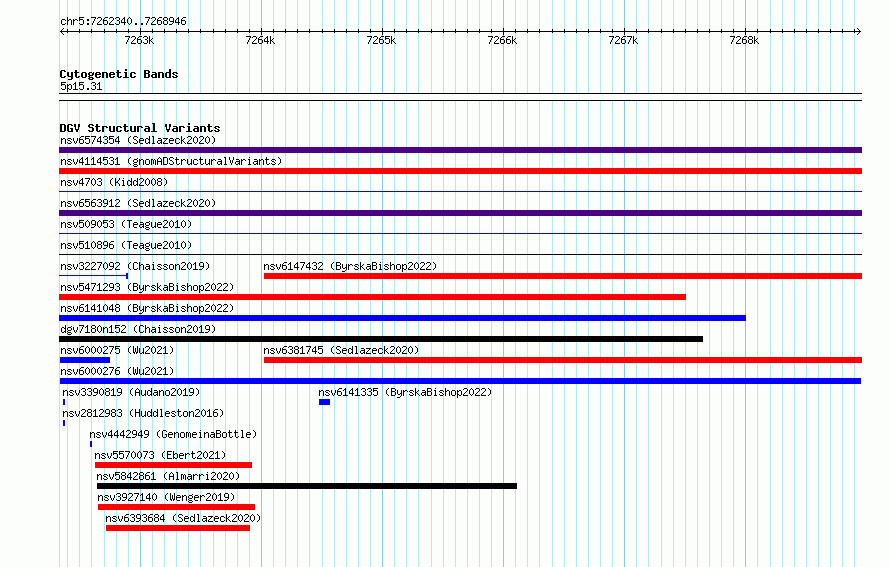Open nsv6393684 (Sedlazeck2020) label
This screenshot has width=890, height=567.
click(183, 518)
